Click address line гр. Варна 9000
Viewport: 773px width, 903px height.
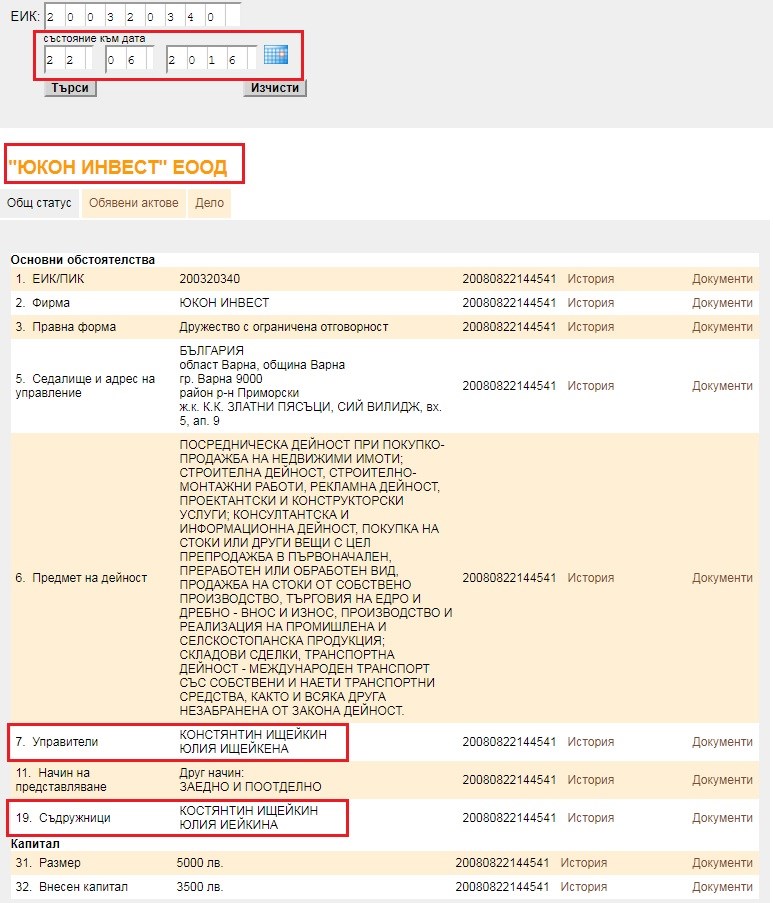point(221,379)
